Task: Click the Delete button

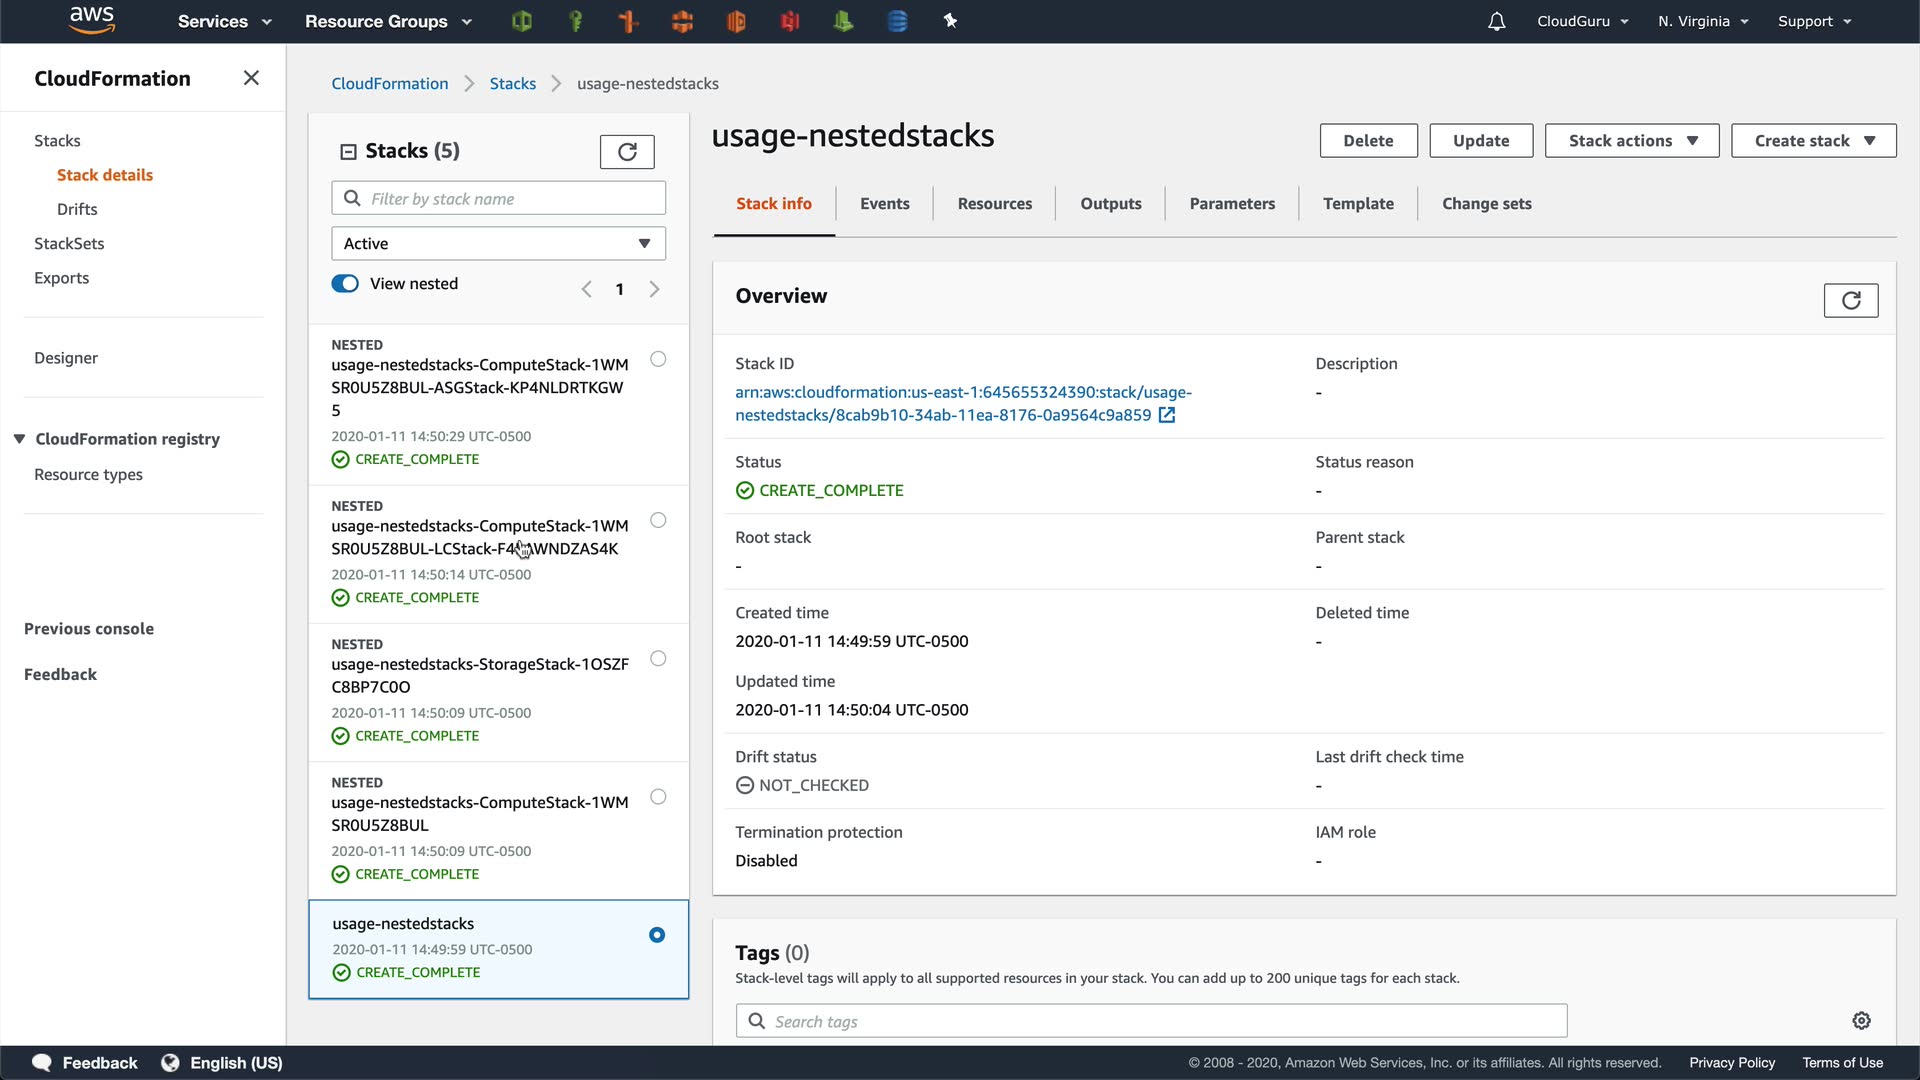Action: pyautogui.click(x=1367, y=141)
